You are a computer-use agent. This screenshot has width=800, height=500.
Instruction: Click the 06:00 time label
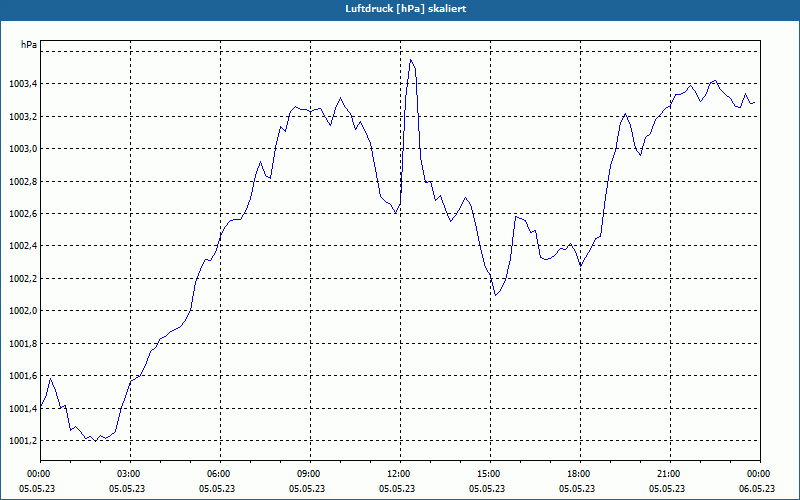click(220, 474)
